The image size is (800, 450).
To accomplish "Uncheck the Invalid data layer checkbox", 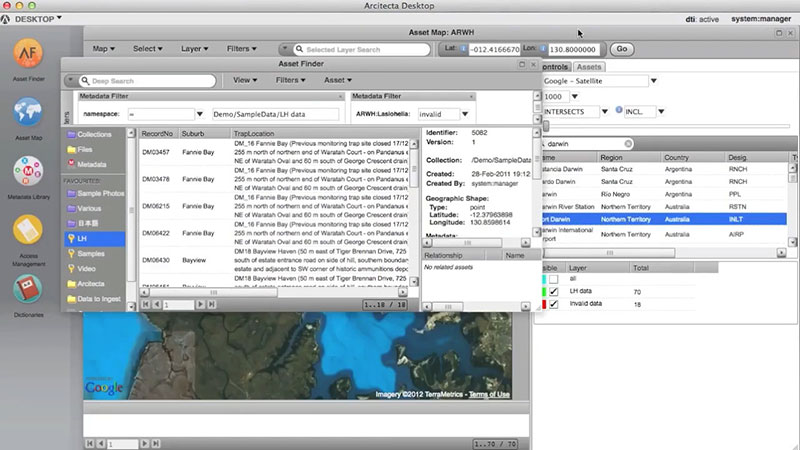I will [x=554, y=304].
